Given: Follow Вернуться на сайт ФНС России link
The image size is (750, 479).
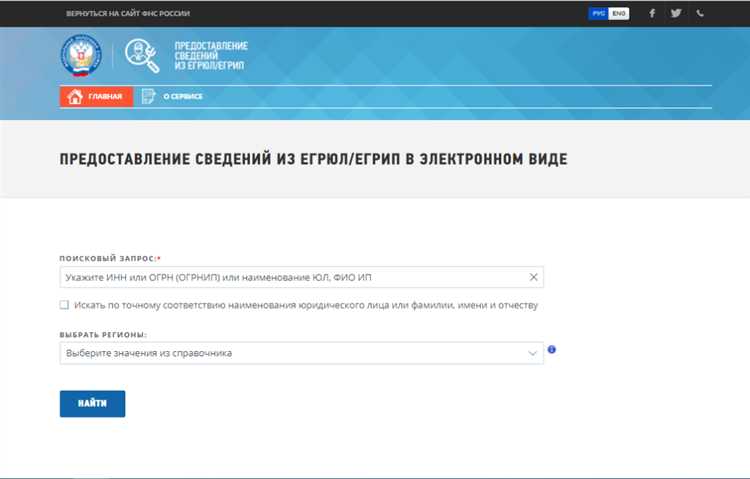Looking at the screenshot, I should [128, 13].
